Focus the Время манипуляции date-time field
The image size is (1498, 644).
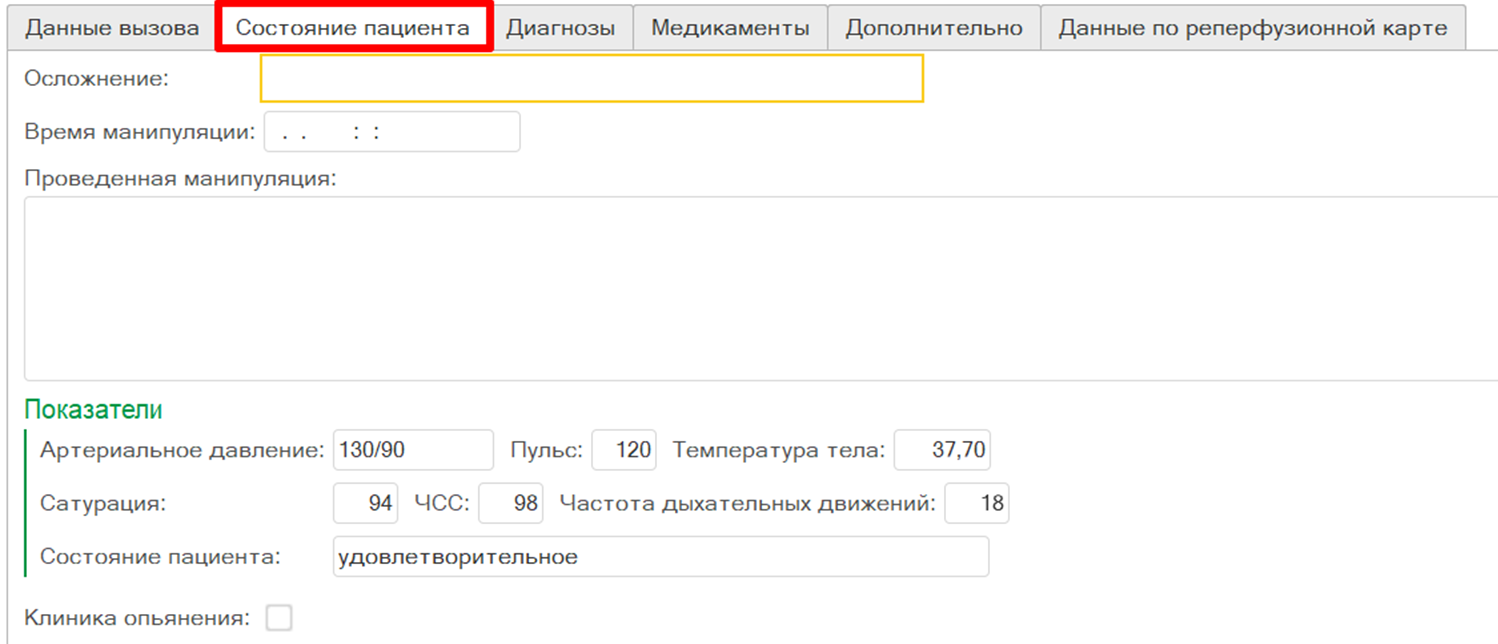click(392, 132)
